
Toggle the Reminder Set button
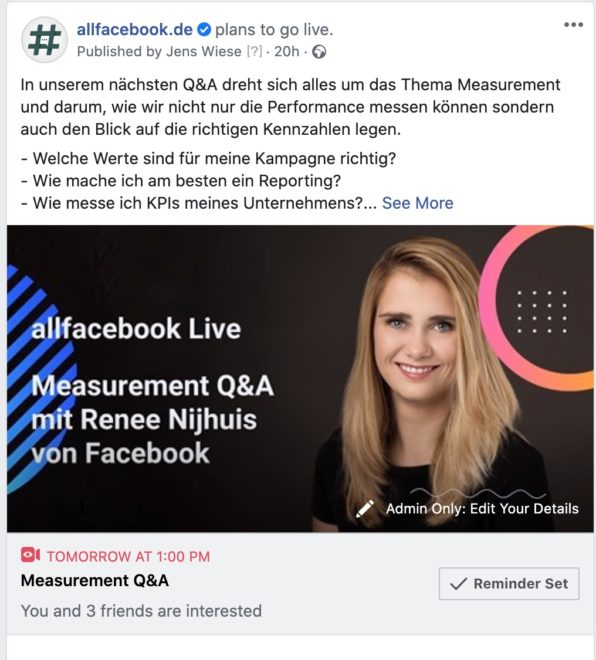(x=509, y=583)
